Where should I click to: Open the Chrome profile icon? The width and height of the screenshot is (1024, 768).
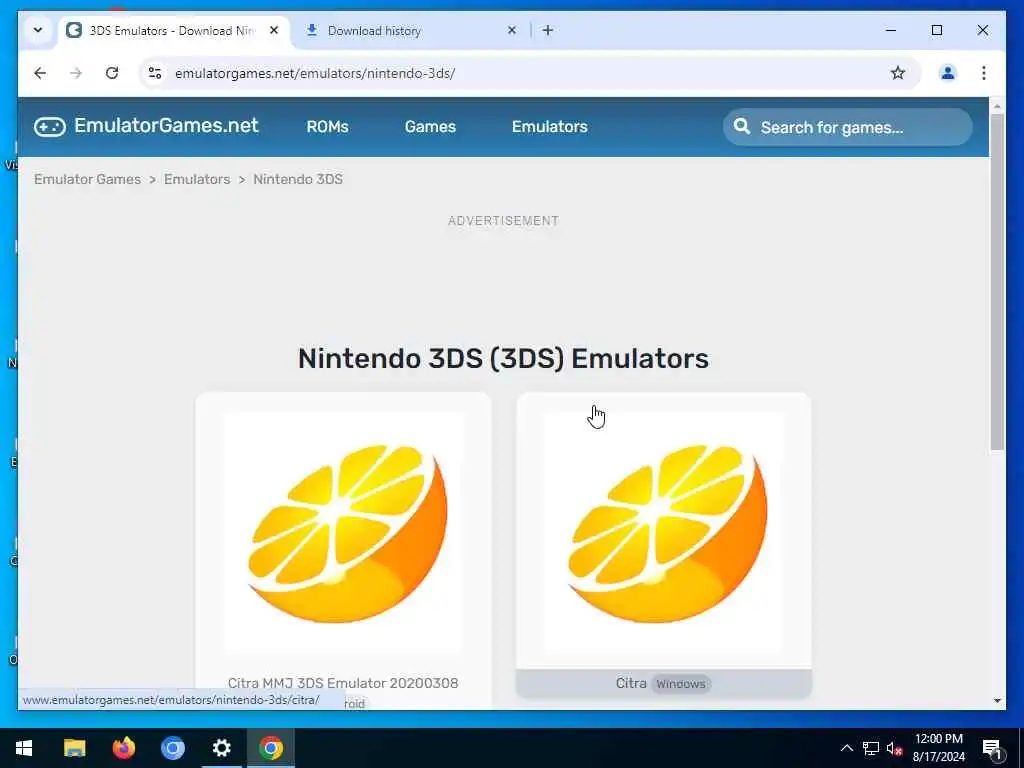point(948,73)
